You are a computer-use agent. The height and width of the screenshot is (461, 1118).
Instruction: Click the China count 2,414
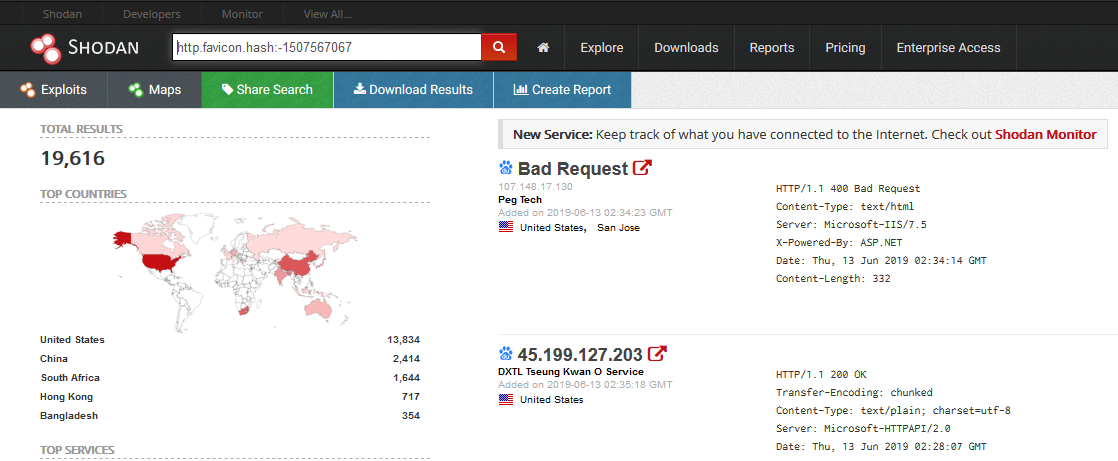(406, 359)
